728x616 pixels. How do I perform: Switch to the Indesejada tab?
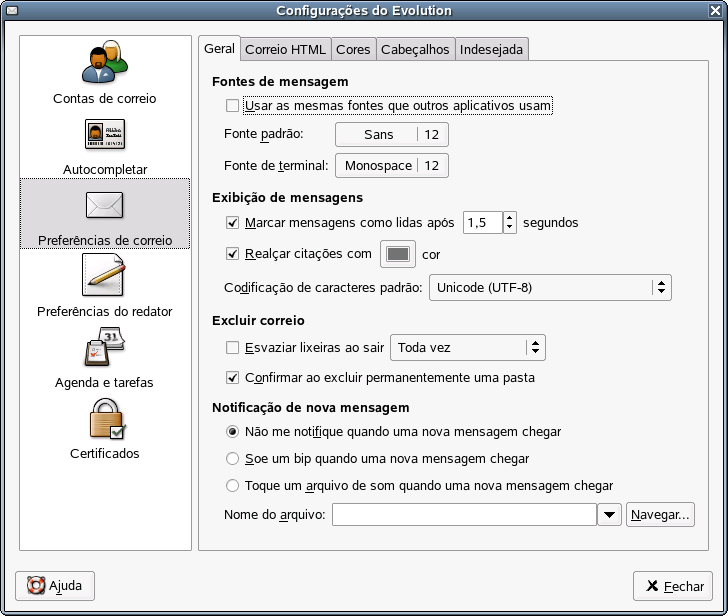(x=491, y=49)
